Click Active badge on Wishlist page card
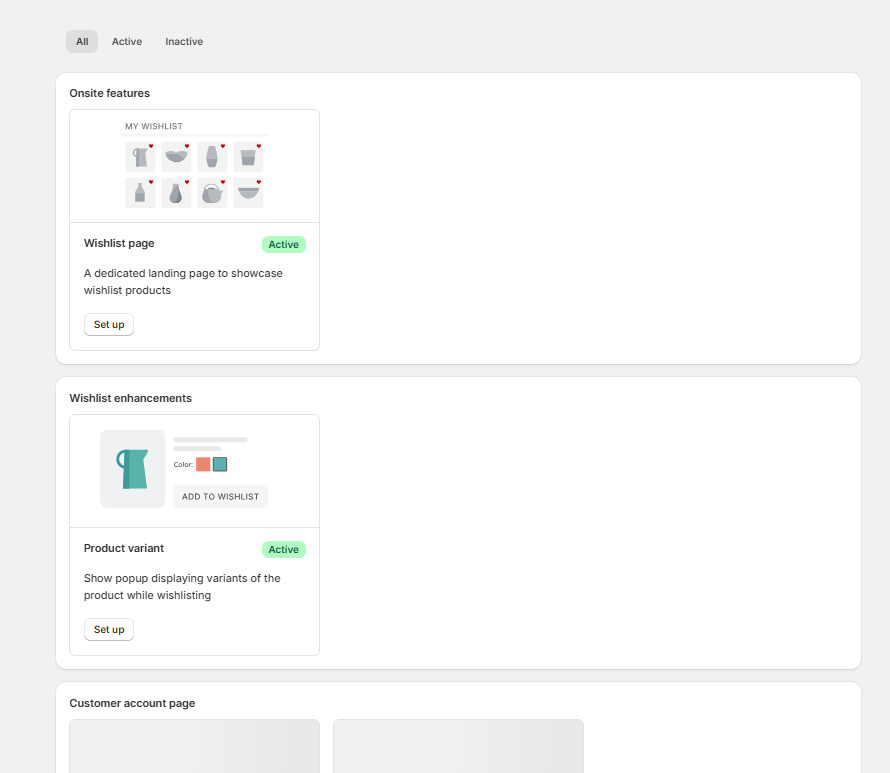 [x=284, y=245]
